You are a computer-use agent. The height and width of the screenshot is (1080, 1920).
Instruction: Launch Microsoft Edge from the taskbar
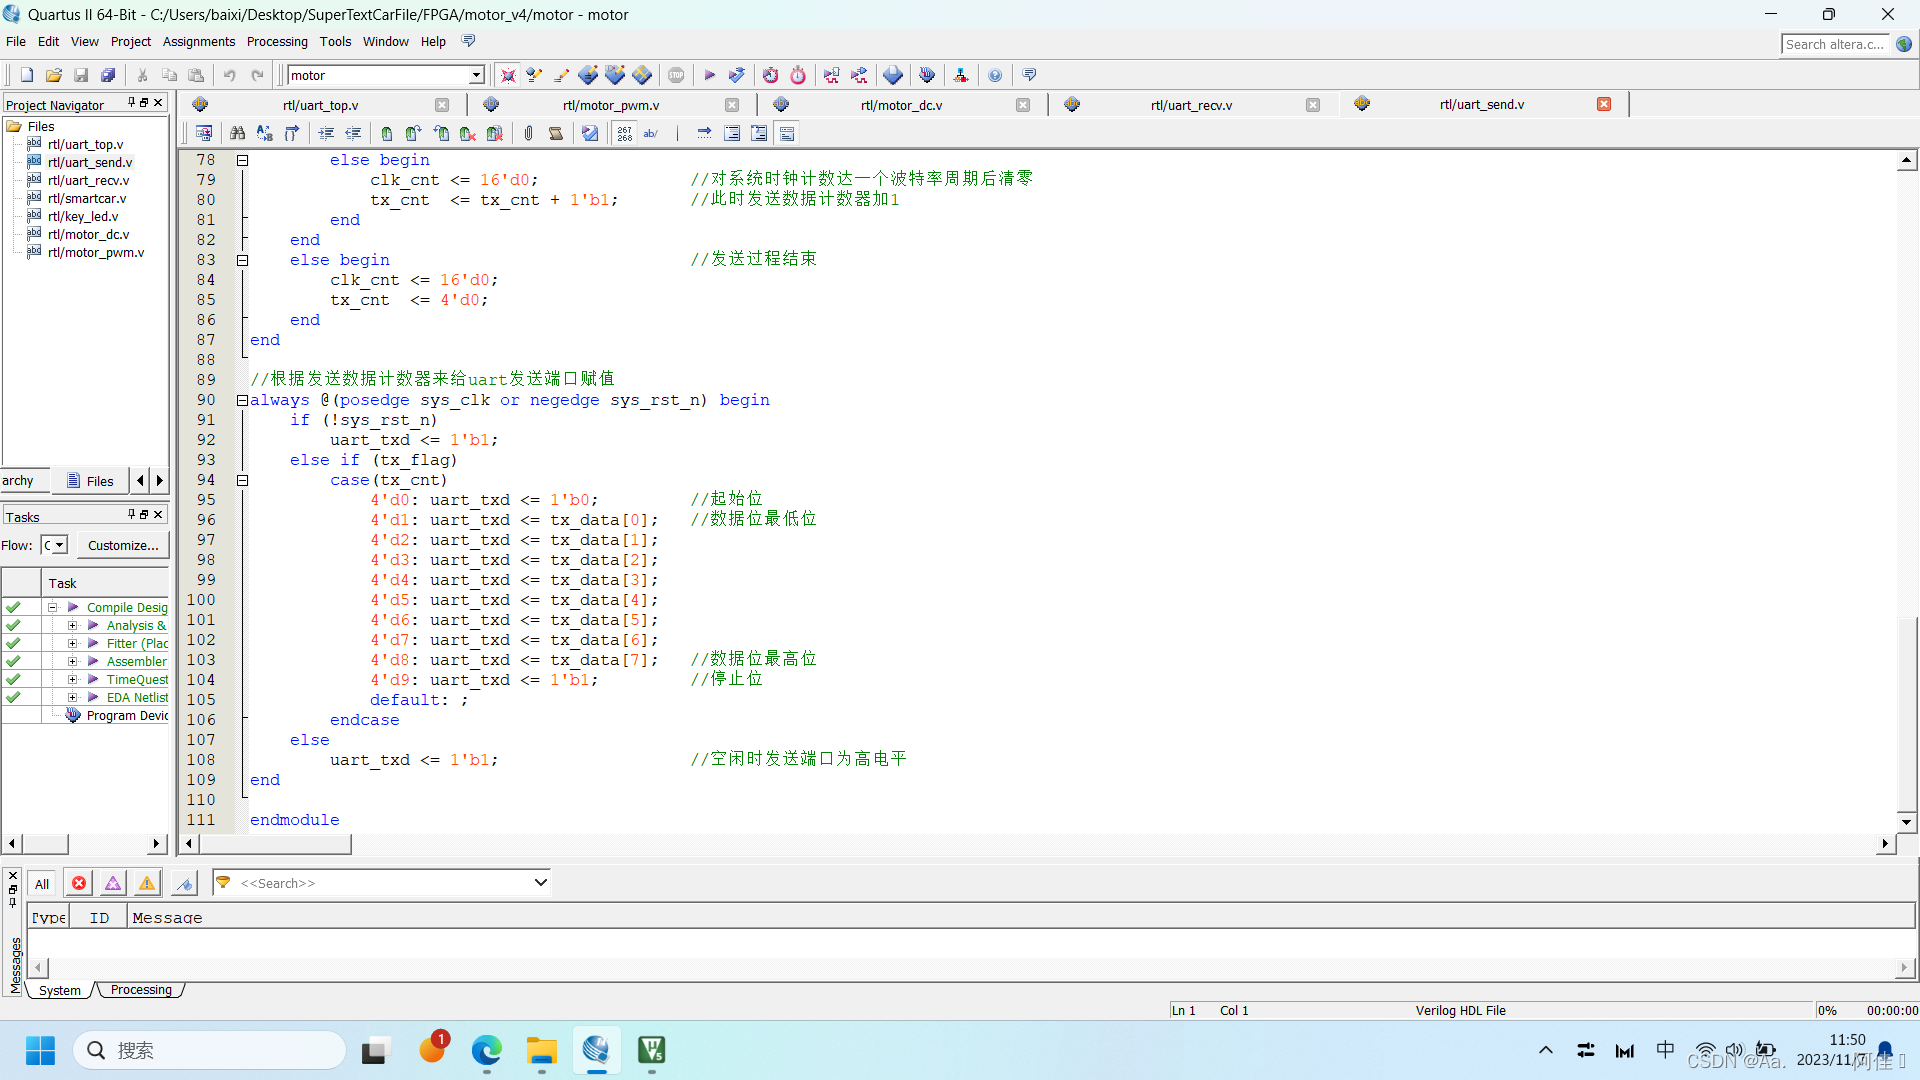pyautogui.click(x=486, y=1050)
